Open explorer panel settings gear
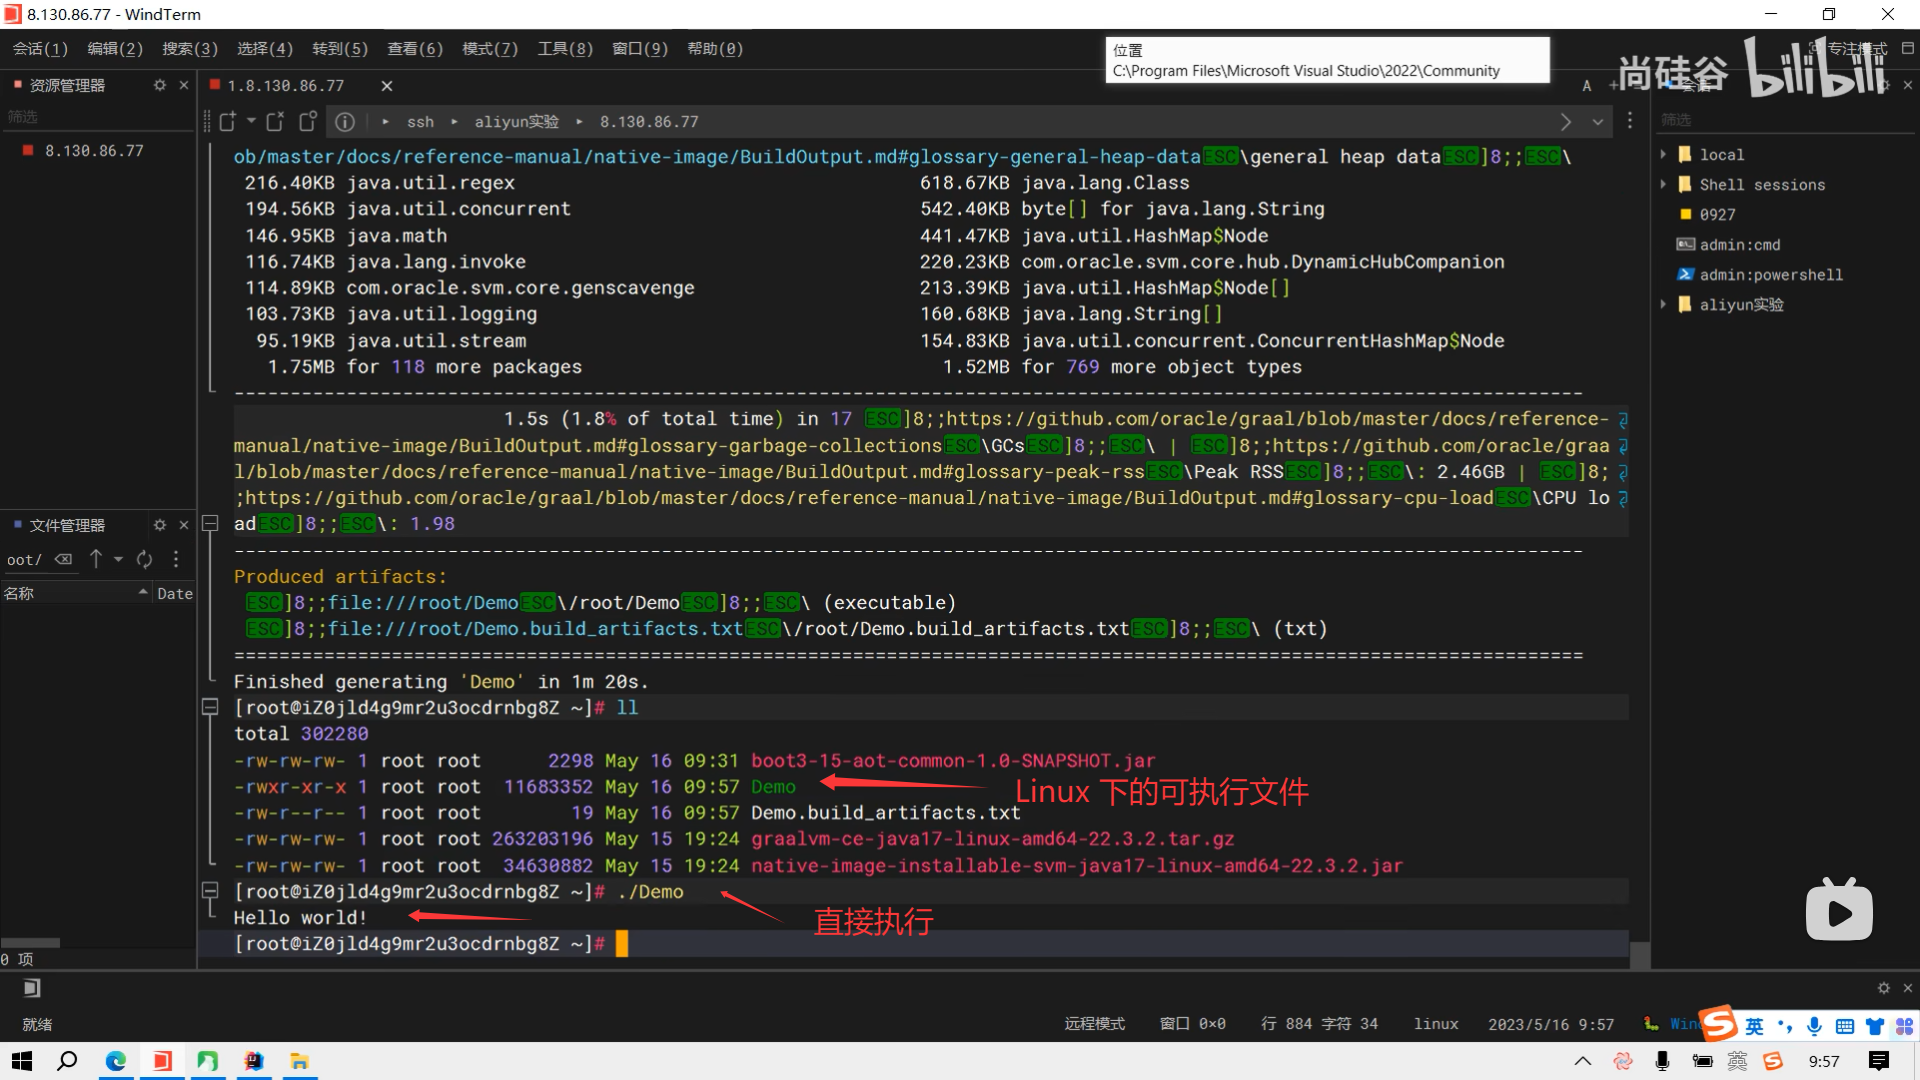The image size is (1920, 1080). point(160,85)
